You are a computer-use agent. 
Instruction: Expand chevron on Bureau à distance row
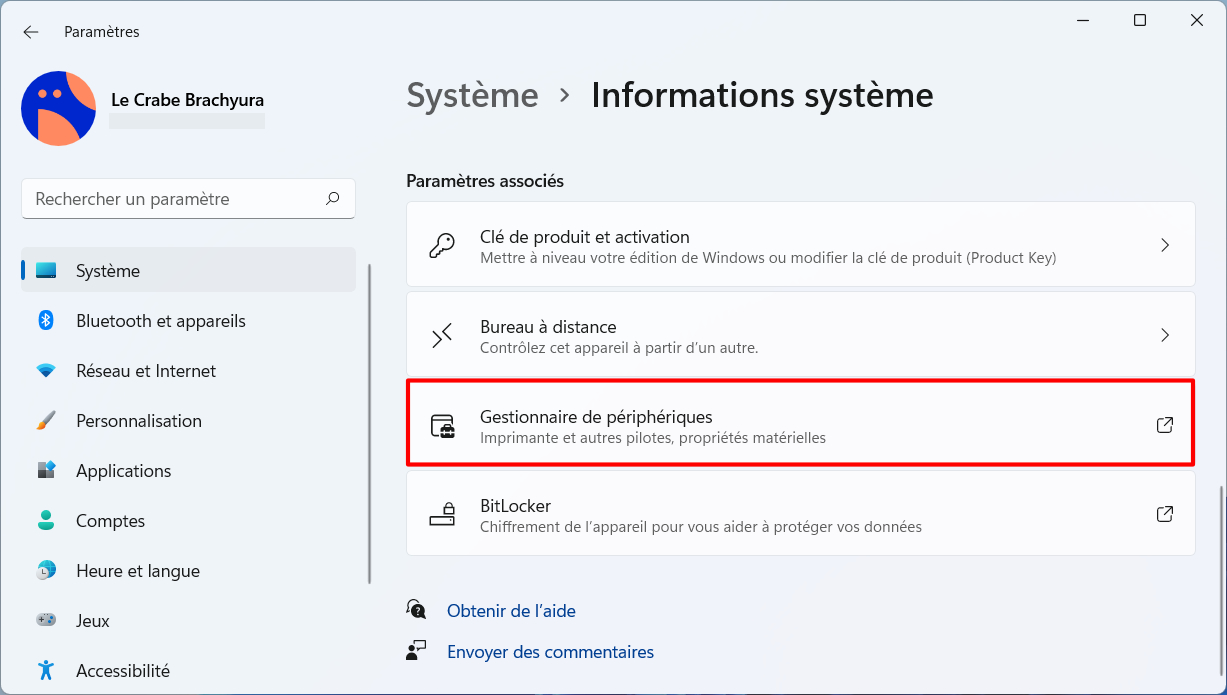click(1165, 335)
